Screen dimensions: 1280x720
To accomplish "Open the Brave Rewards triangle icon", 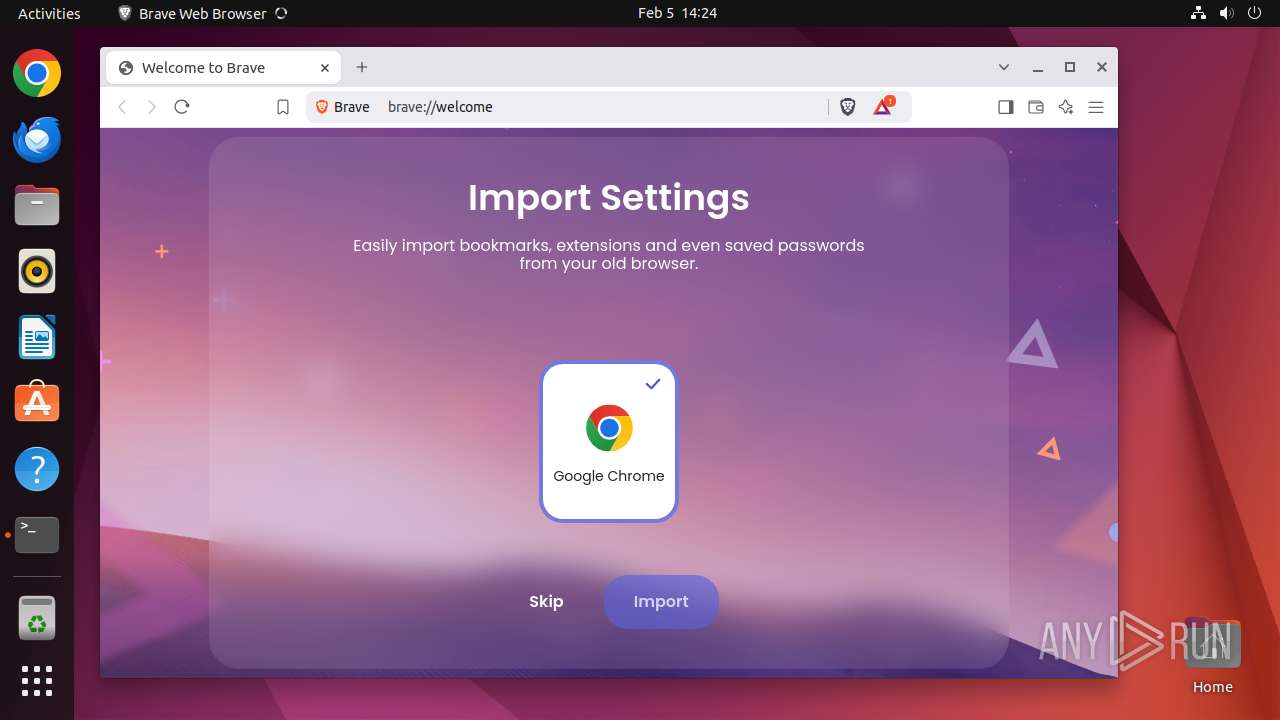I will tap(883, 107).
